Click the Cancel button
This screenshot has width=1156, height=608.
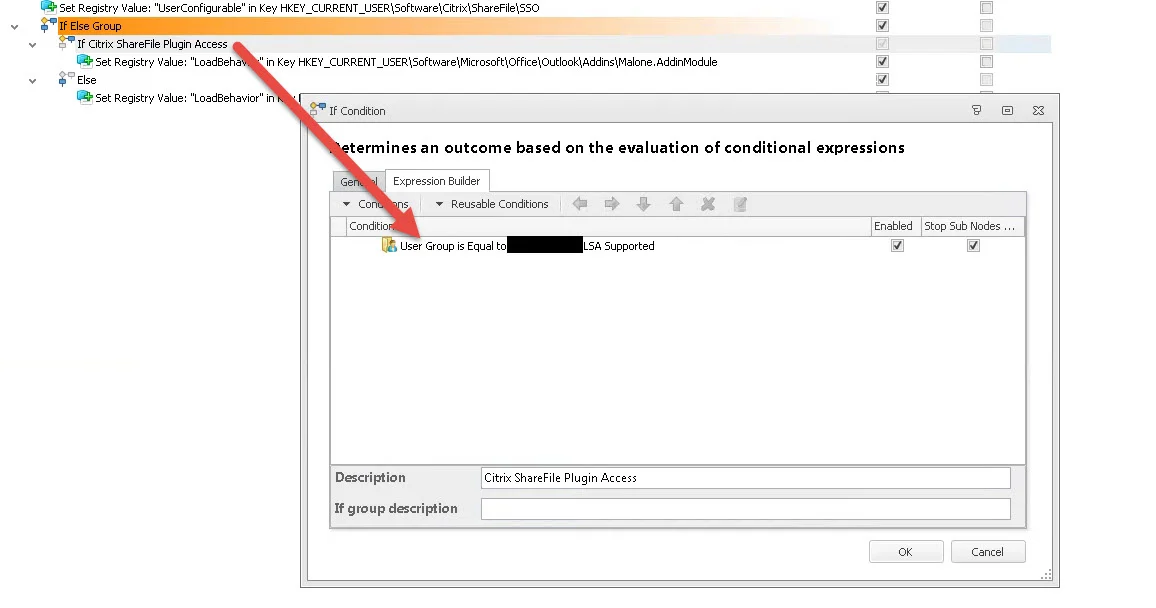(x=987, y=552)
